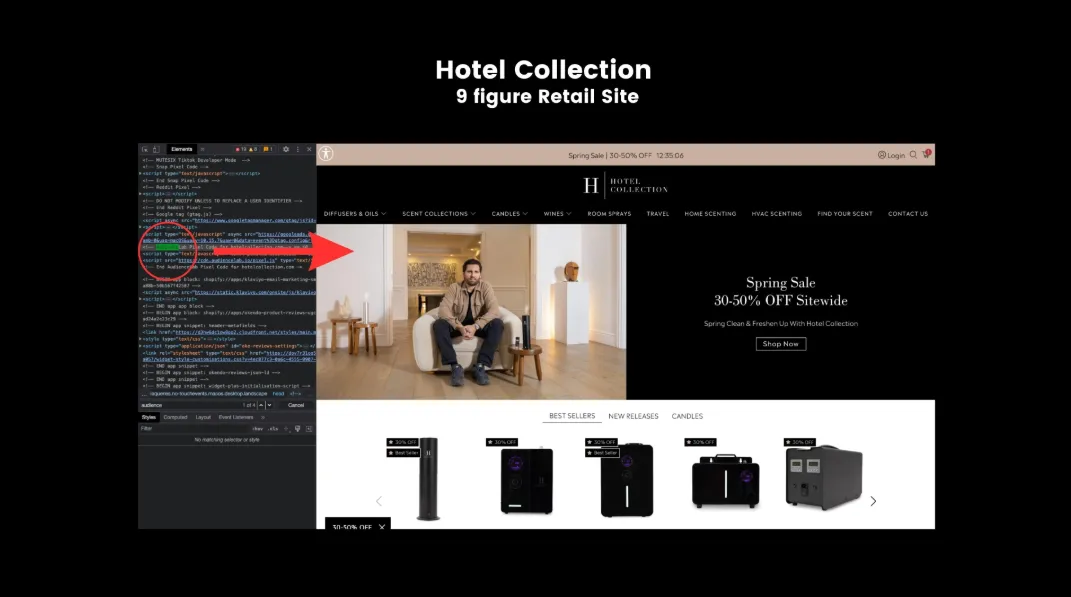Select the Best Sellers product tab
Viewport: 1071px width, 597px height.
[x=572, y=416]
